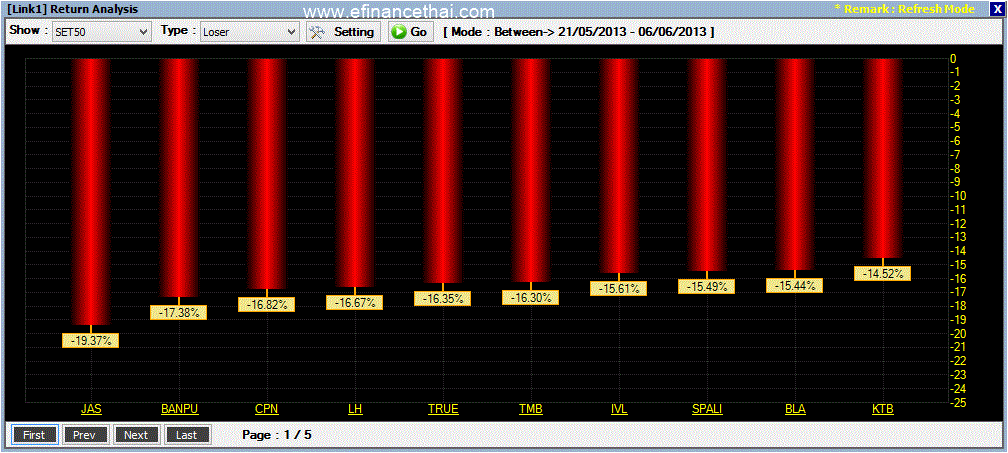
Task: Click the -15.44% value label
Action: tap(795, 286)
